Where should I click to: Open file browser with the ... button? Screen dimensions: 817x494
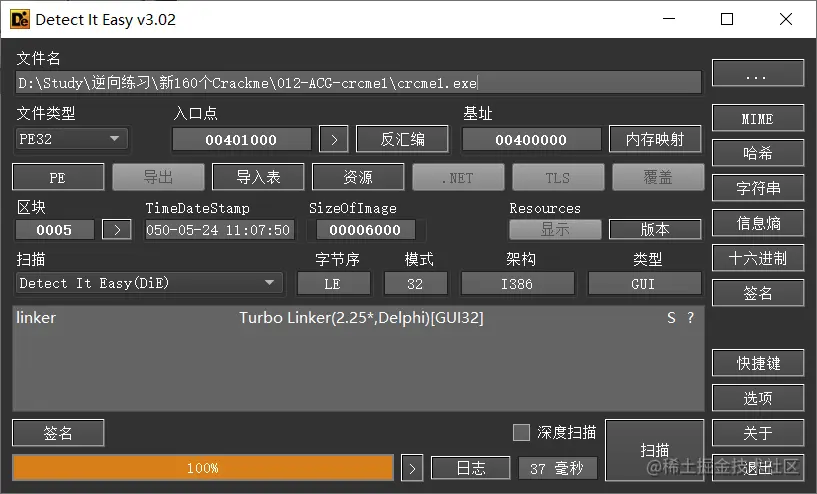(758, 73)
